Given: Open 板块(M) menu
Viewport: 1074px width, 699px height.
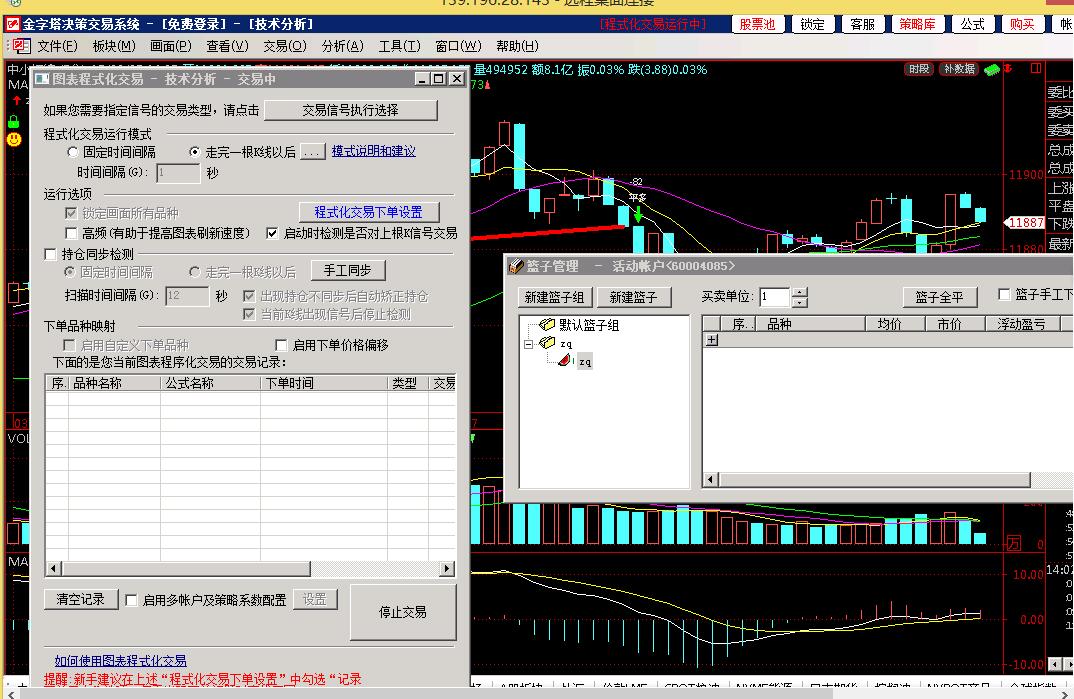Looking at the screenshot, I should tap(114, 46).
